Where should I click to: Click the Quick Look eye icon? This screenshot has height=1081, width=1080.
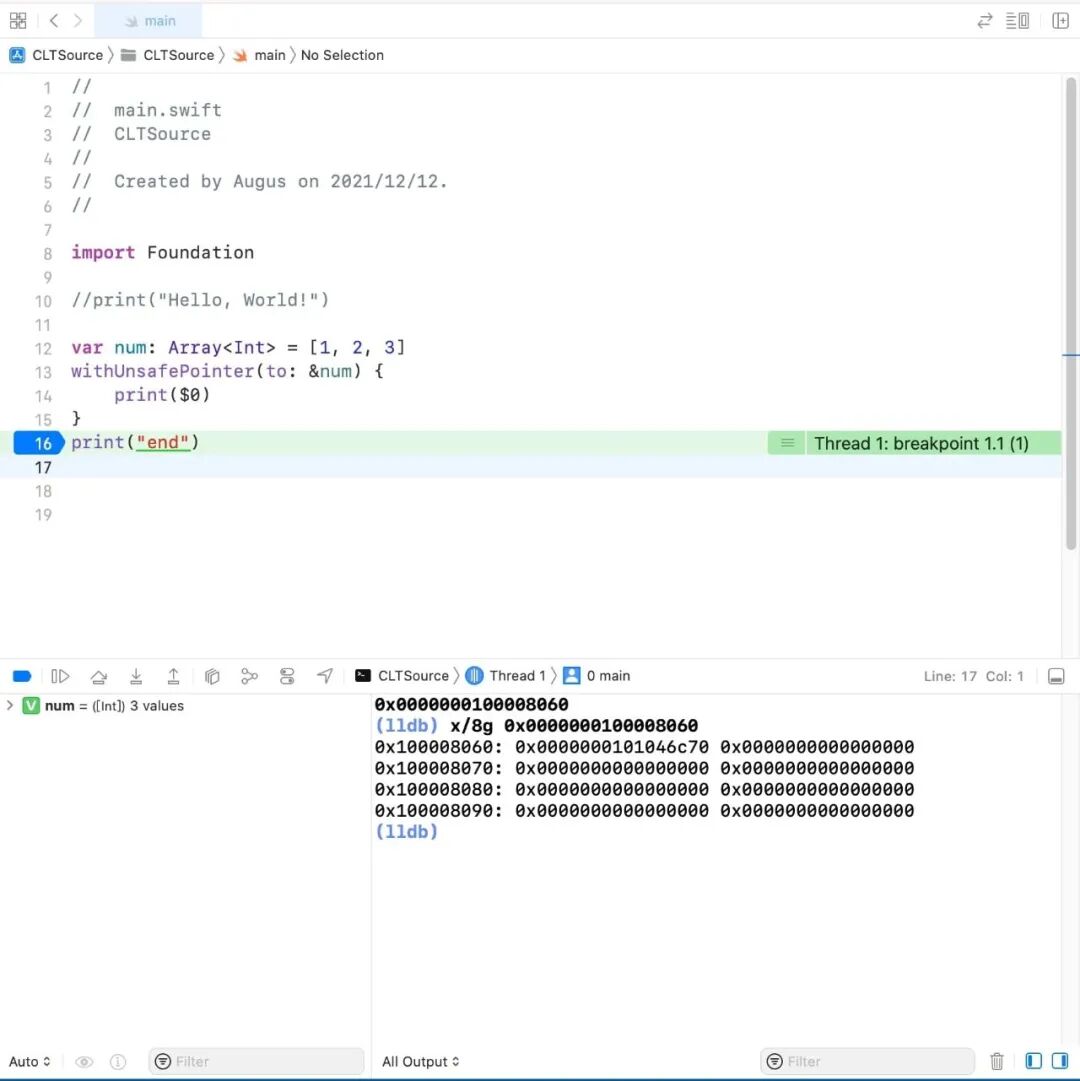(x=84, y=1062)
